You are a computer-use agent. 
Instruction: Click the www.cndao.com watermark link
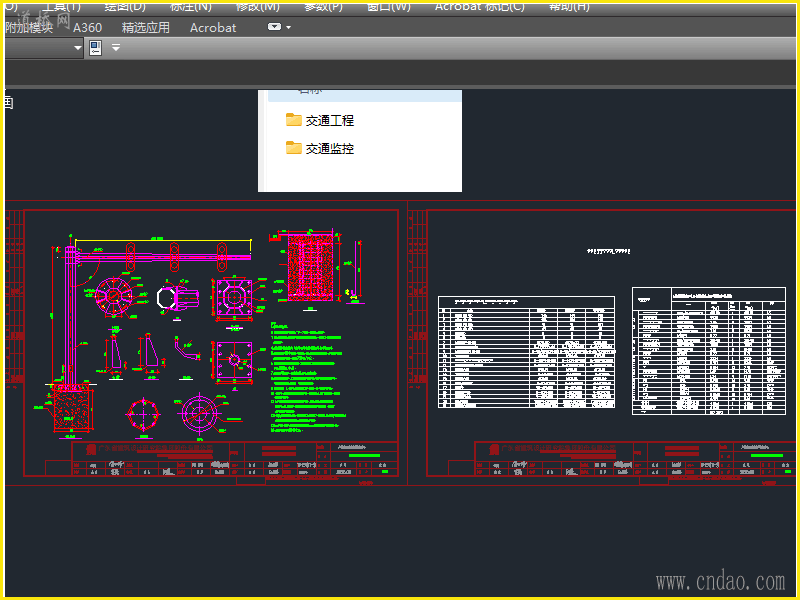[720, 581]
